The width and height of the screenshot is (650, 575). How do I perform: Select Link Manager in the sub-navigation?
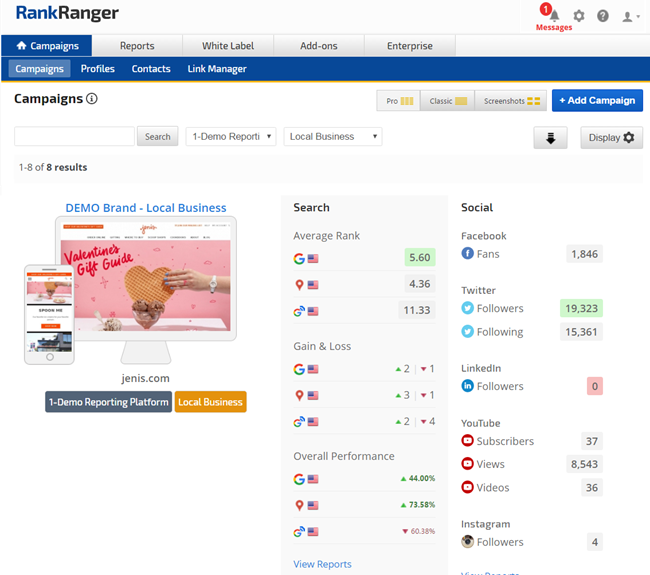217,68
